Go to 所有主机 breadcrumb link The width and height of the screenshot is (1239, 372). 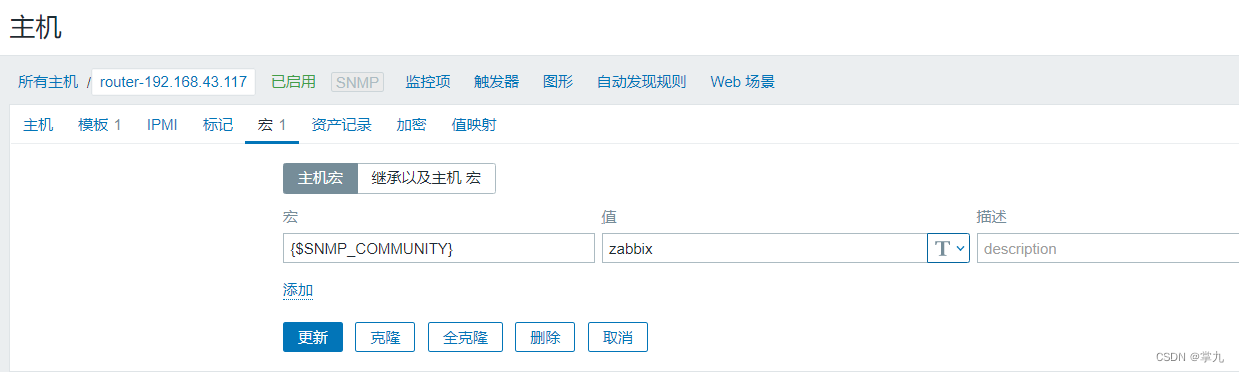[x=48, y=82]
